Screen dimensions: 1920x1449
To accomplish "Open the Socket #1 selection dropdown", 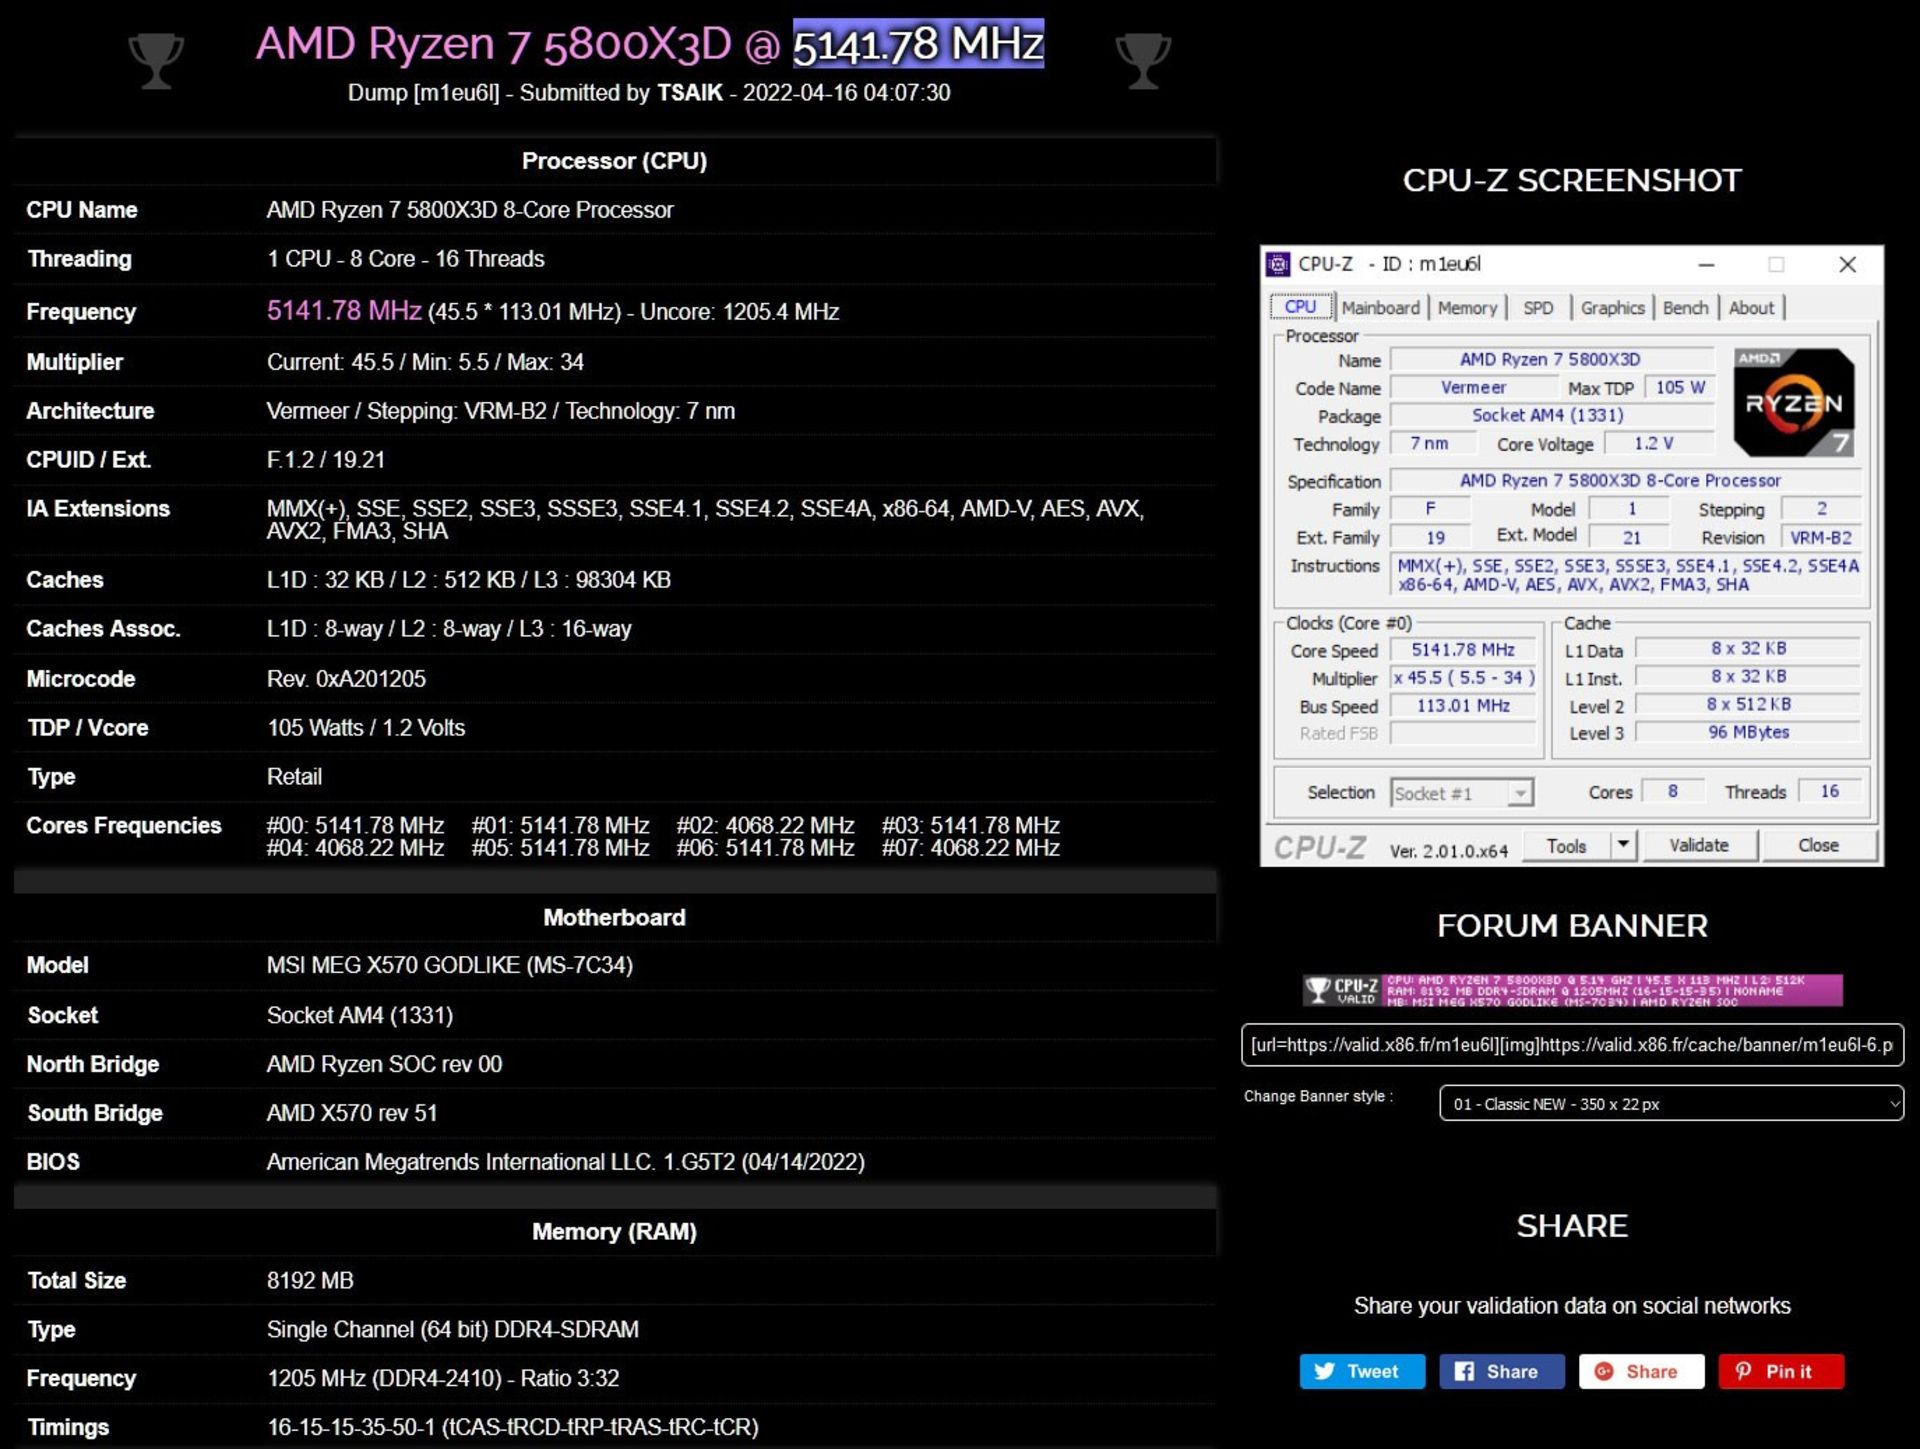I will pos(1521,792).
